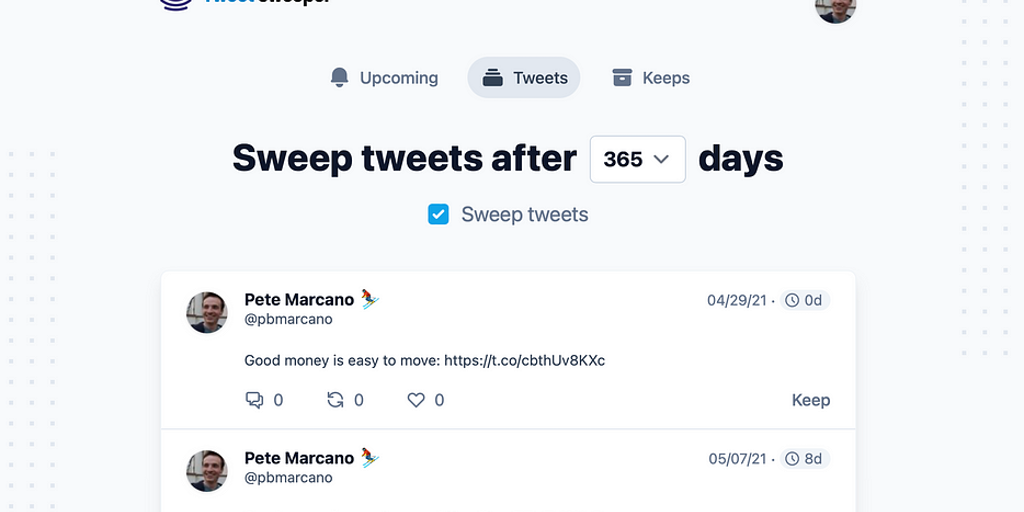Switch to the Upcoming tab
Image resolution: width=1024 pixels, height=512 pixels.
click(384, 78)
